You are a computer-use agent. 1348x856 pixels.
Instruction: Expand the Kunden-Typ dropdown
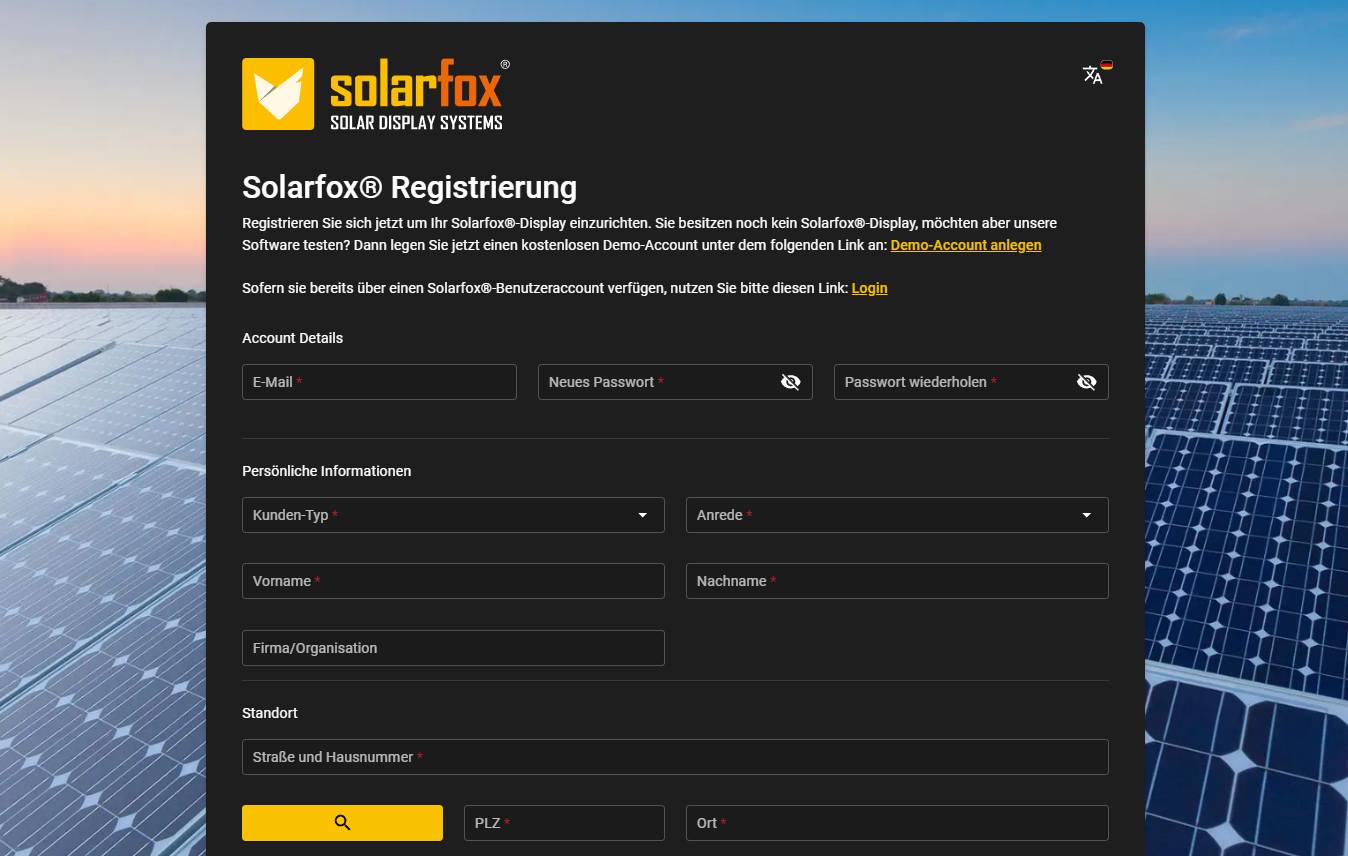click(x=642, y=515)
